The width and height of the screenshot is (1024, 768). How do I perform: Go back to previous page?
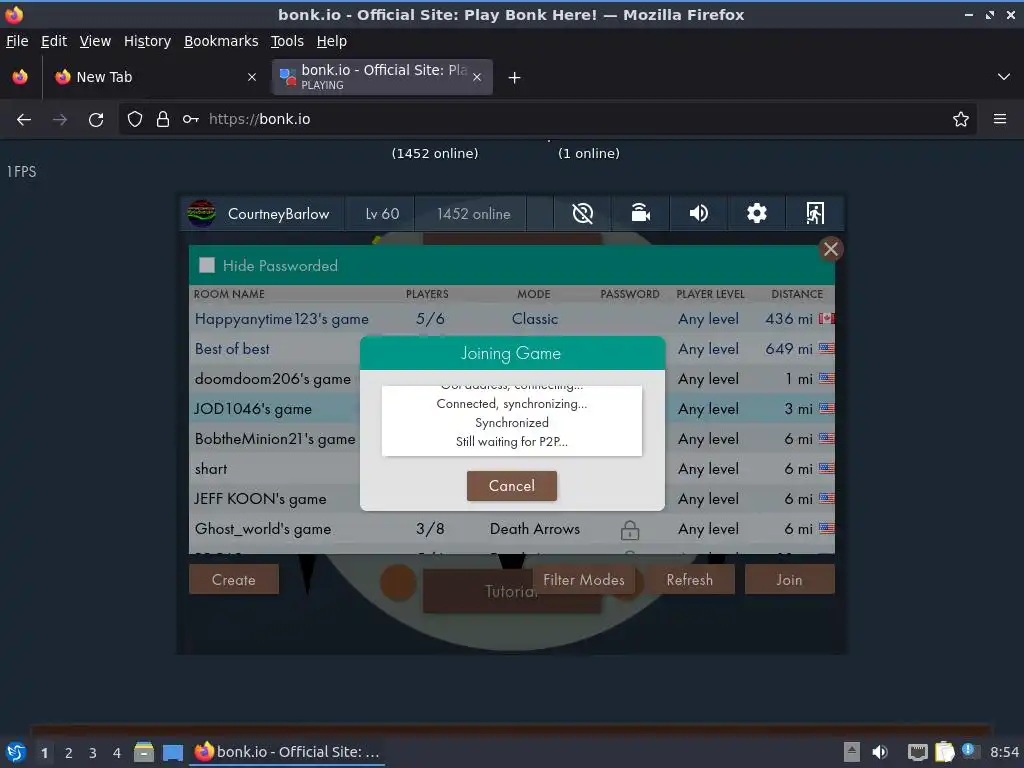pyautogui.click(x=24, y=120)
